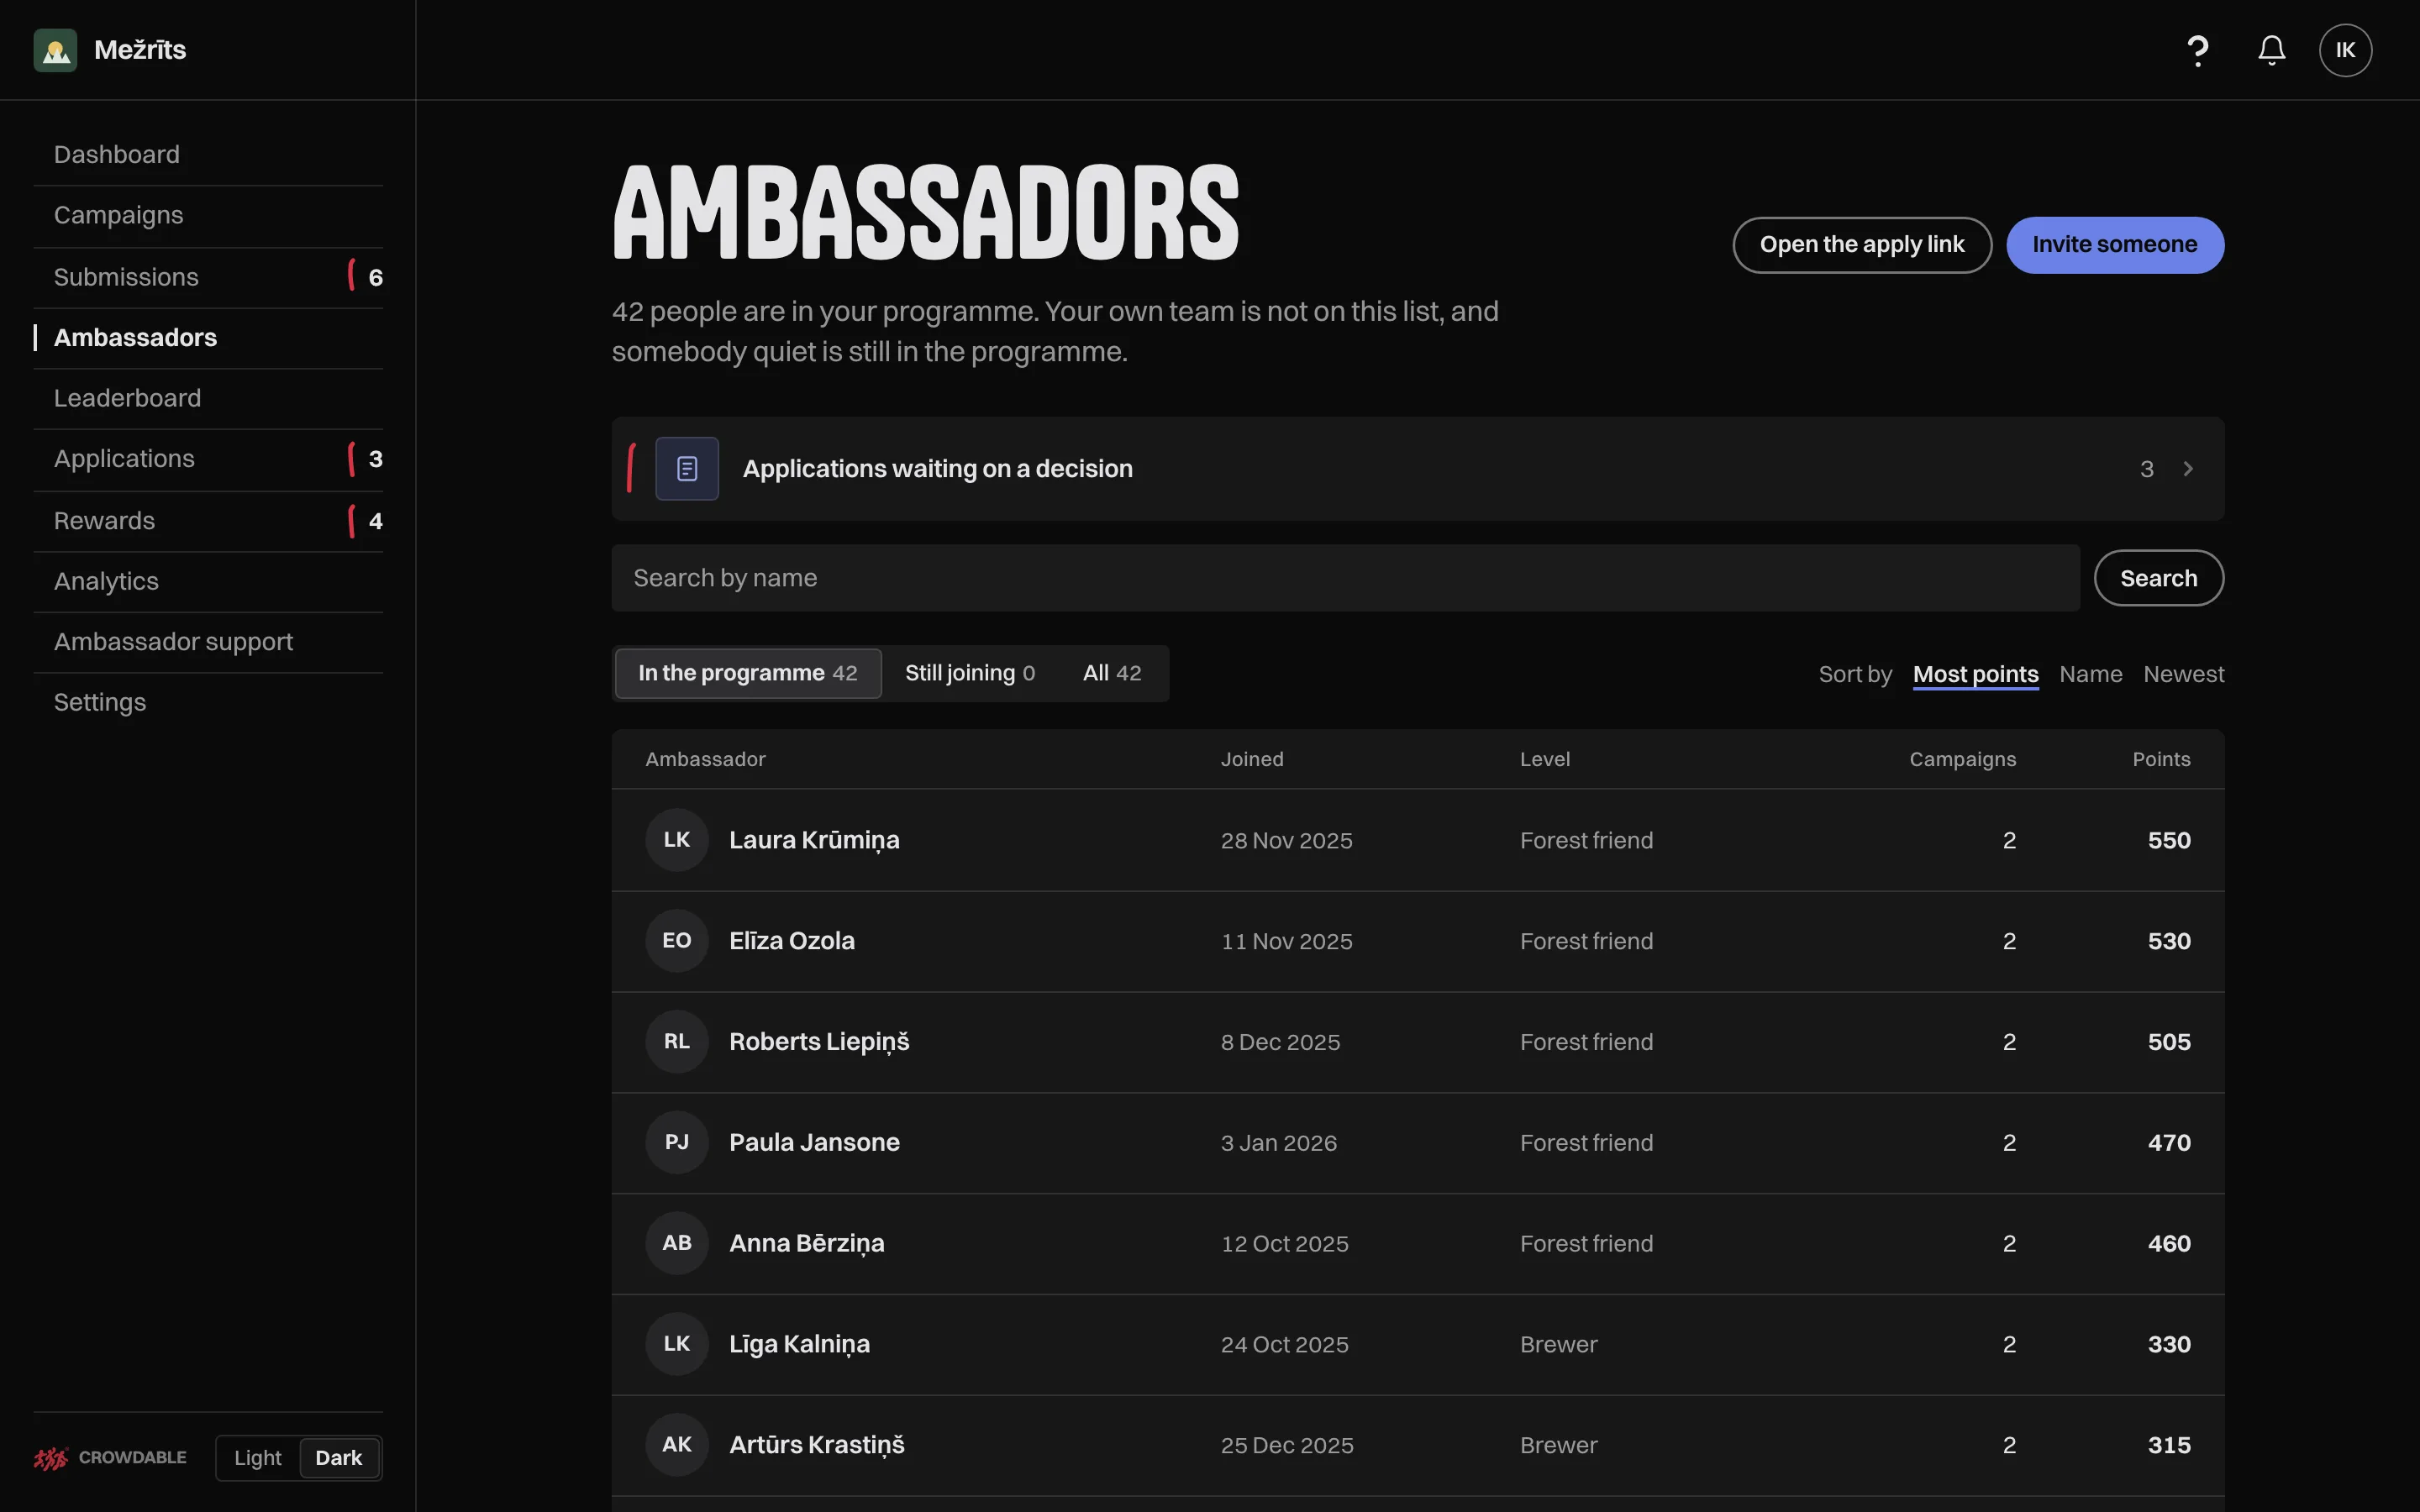Click Paula Jansone's PJ avatar
This screenshot has width=2420, height=1512.
pos(677,1142)
